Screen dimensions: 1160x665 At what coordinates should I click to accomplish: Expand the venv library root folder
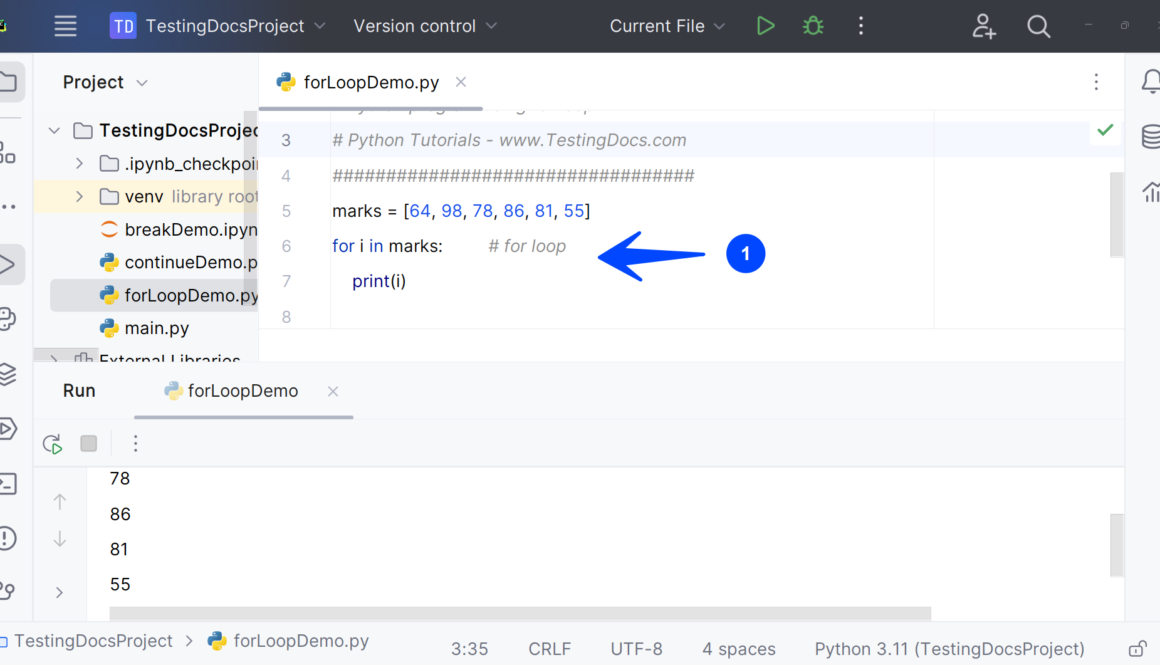pos(80,197)
